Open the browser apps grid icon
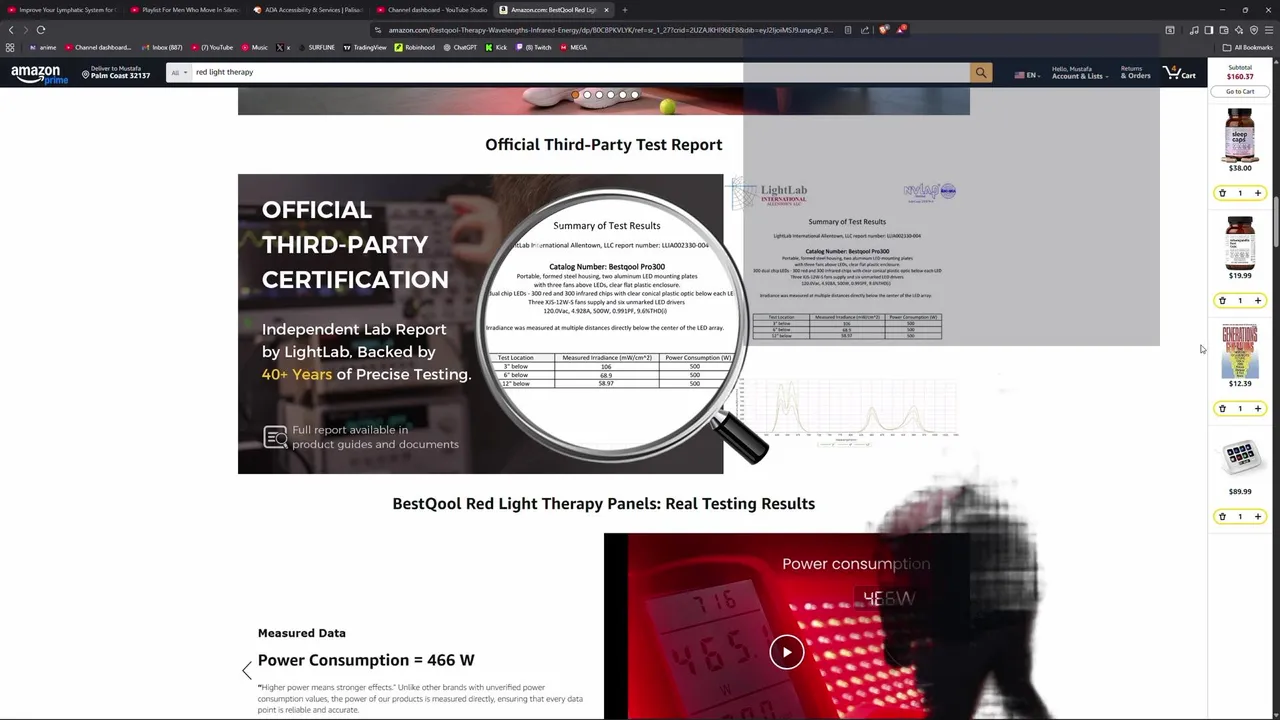 (x=10, y=47)
